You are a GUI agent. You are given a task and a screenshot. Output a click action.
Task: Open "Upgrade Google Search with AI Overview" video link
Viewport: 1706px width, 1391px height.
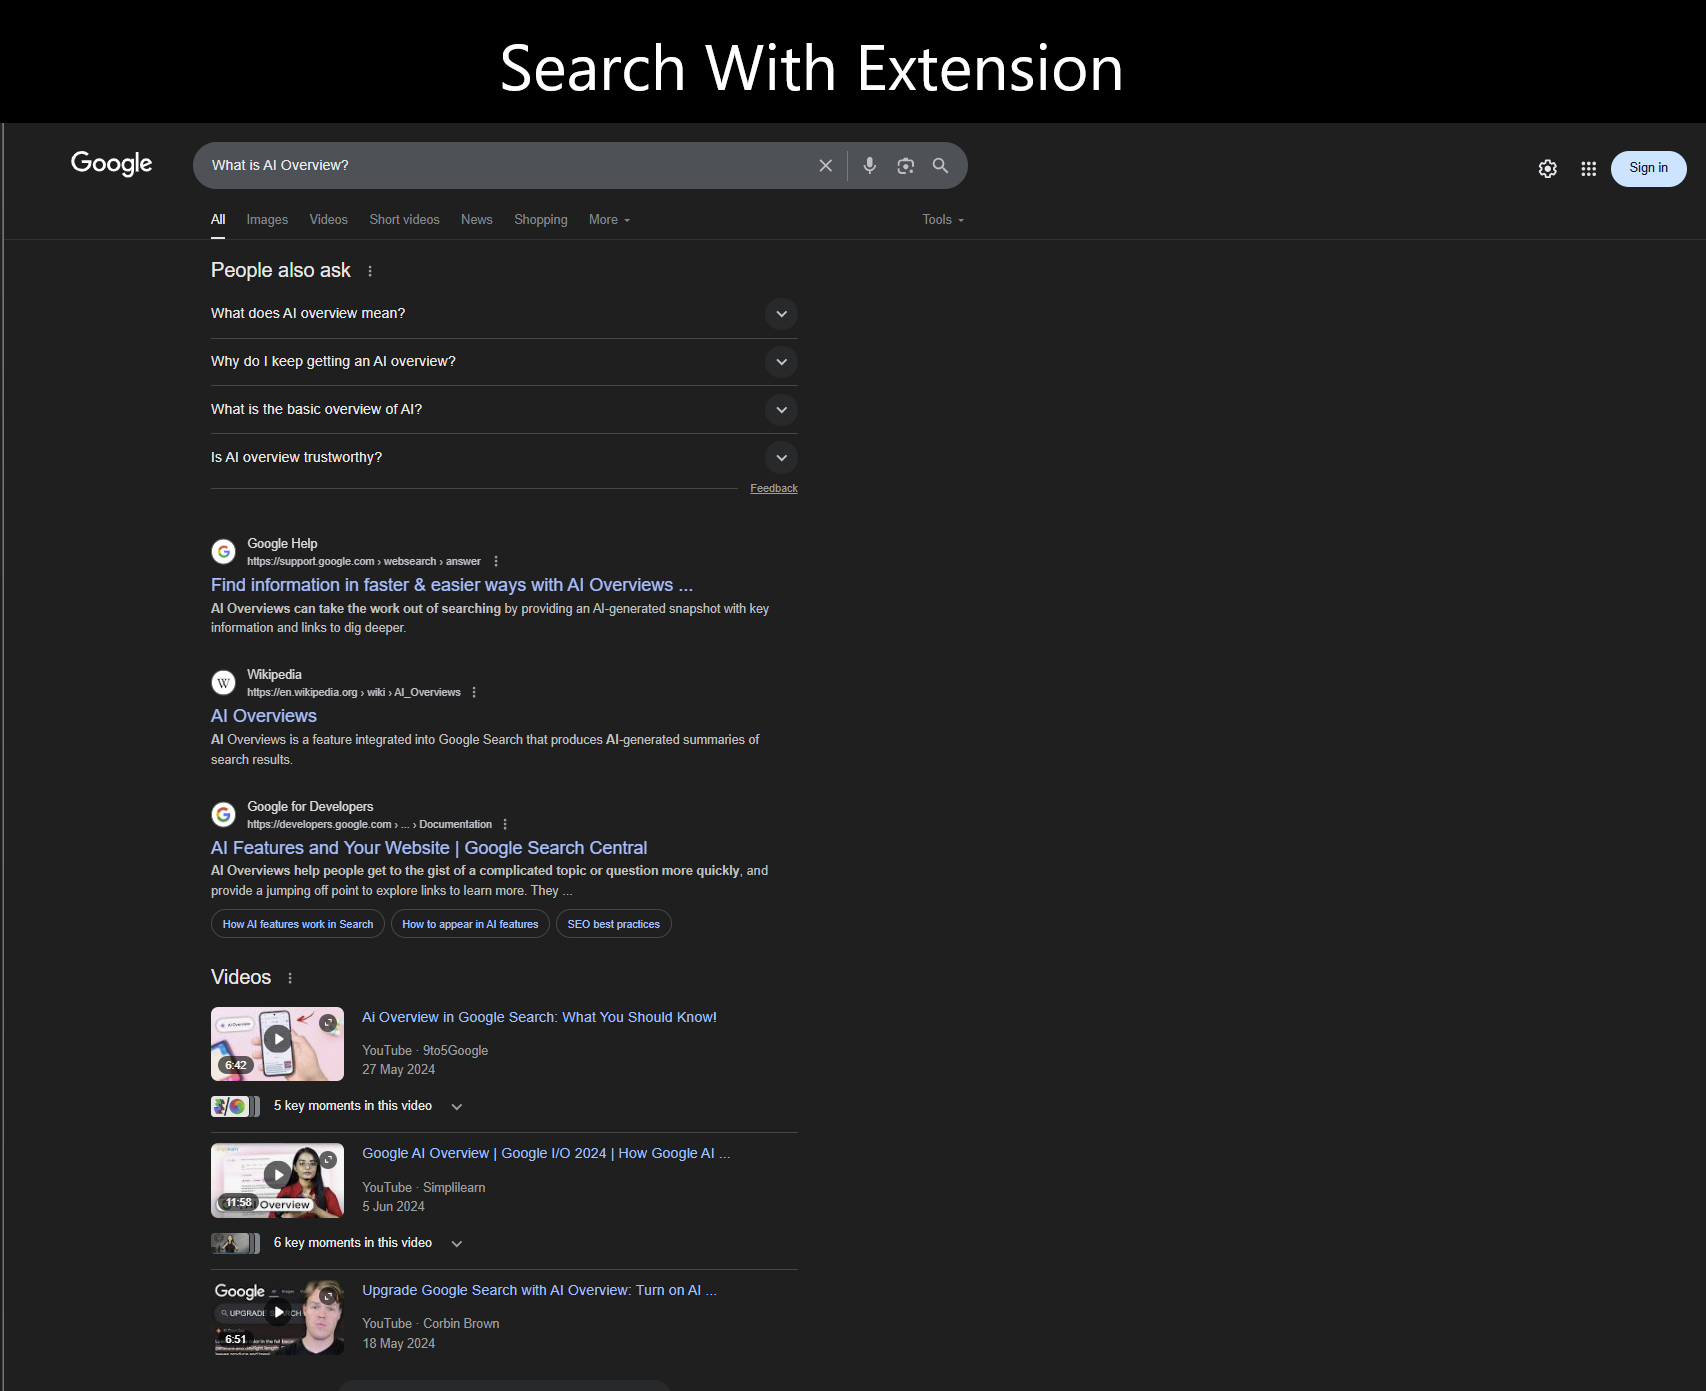[x=539, y=1291]
